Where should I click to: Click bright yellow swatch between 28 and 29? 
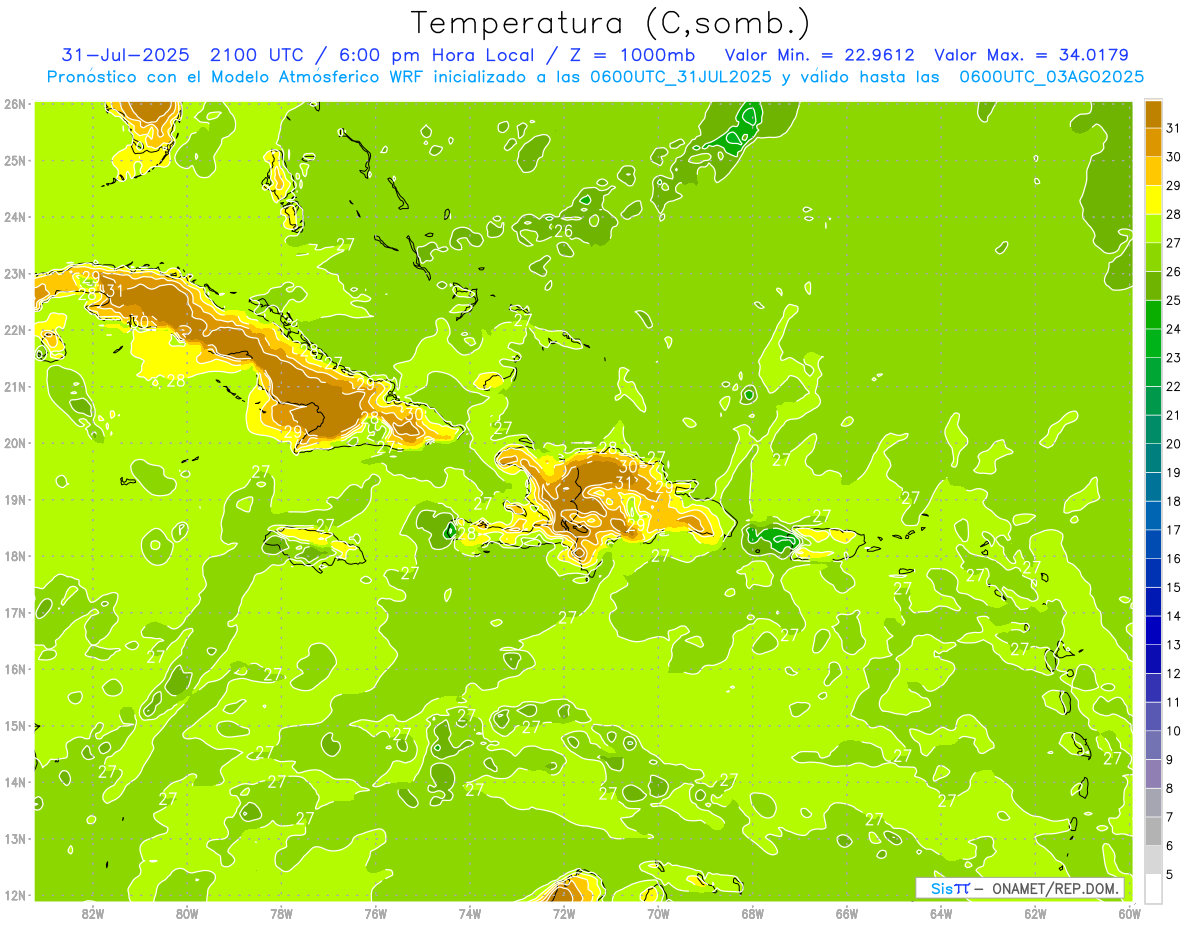click(x=1154, y=199)
